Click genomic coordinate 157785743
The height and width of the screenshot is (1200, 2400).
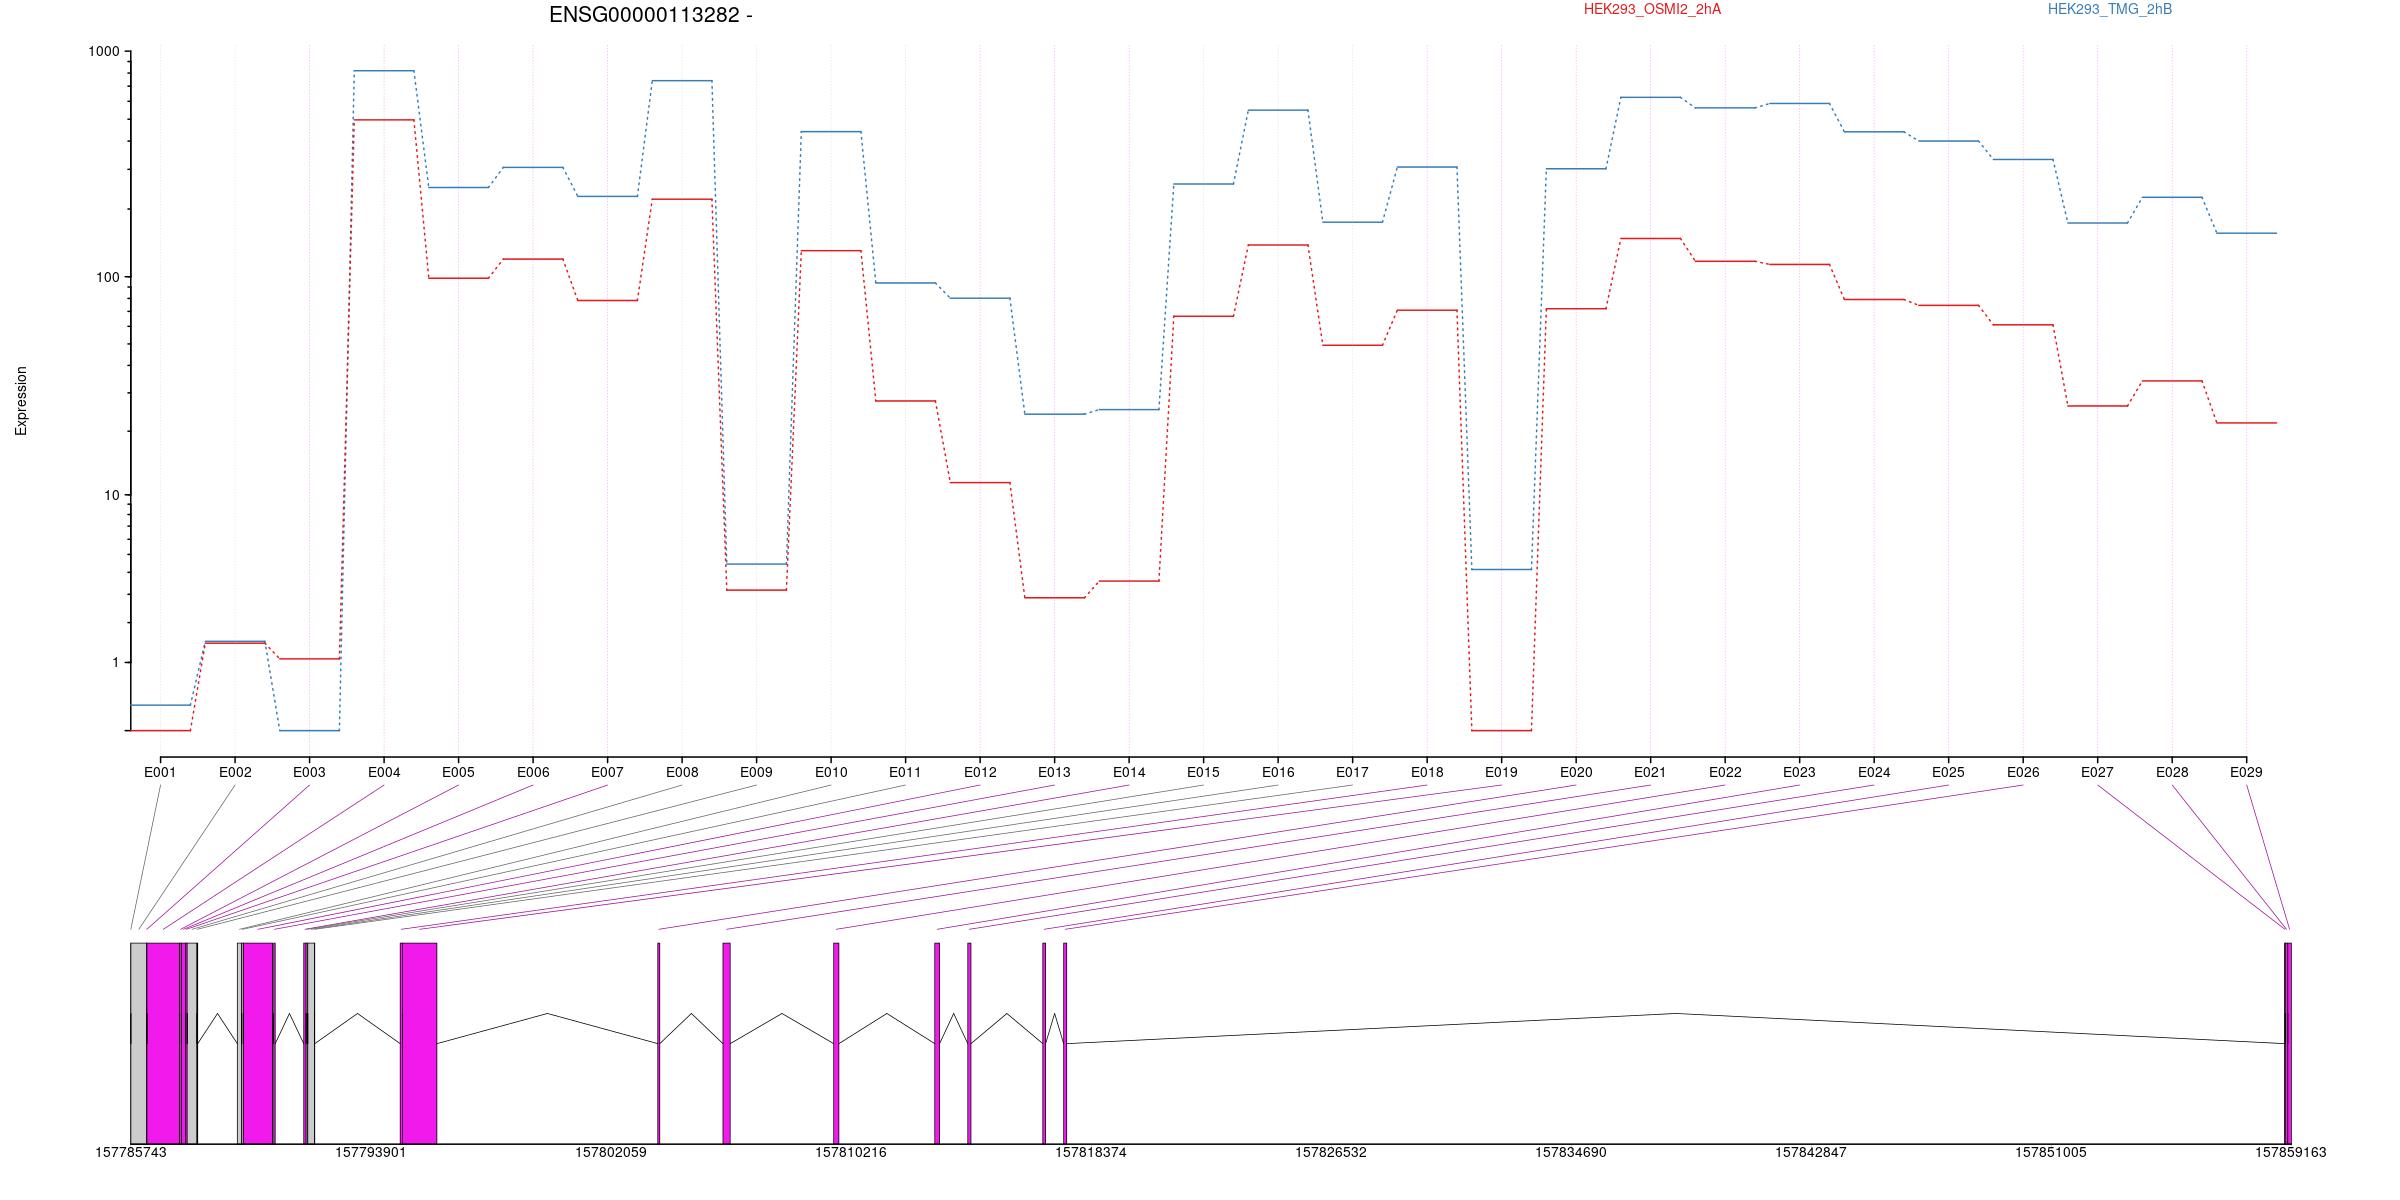point(131,1152)
